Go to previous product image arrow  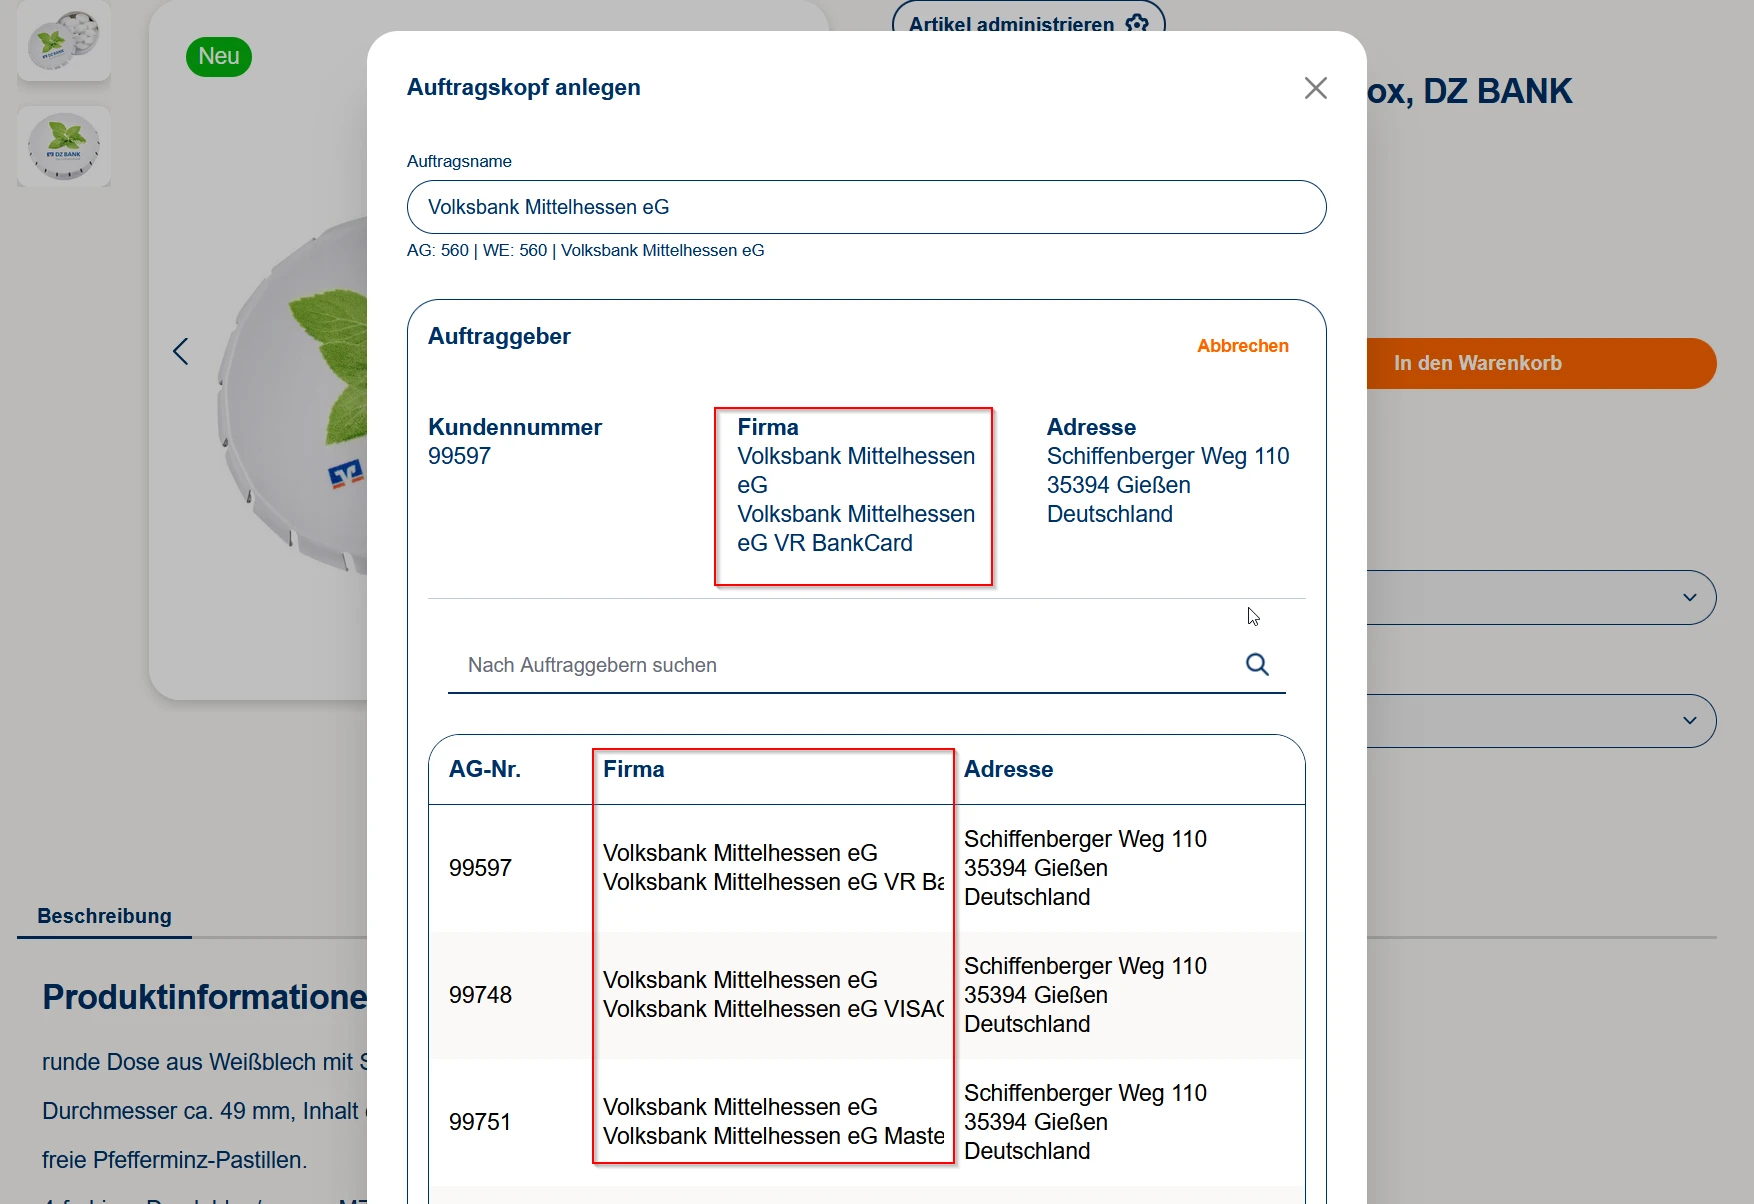click(181, 351)
